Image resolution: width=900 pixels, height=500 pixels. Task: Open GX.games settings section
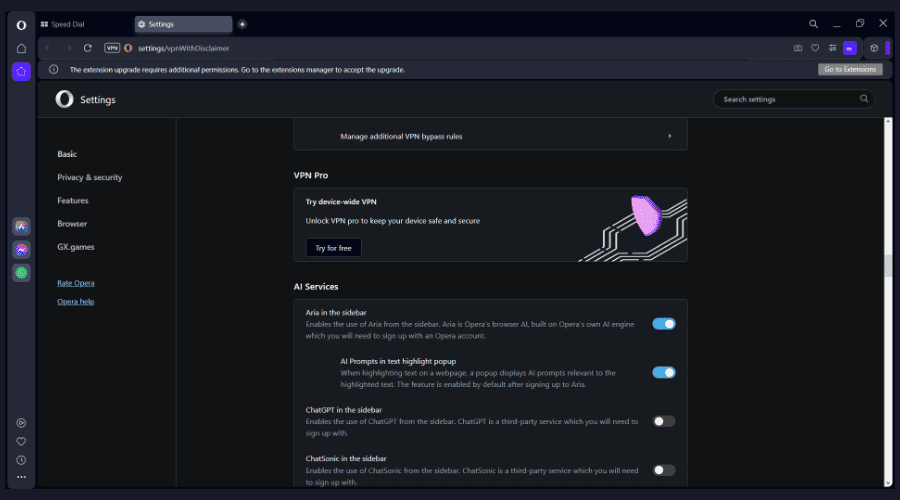(76, 247)
